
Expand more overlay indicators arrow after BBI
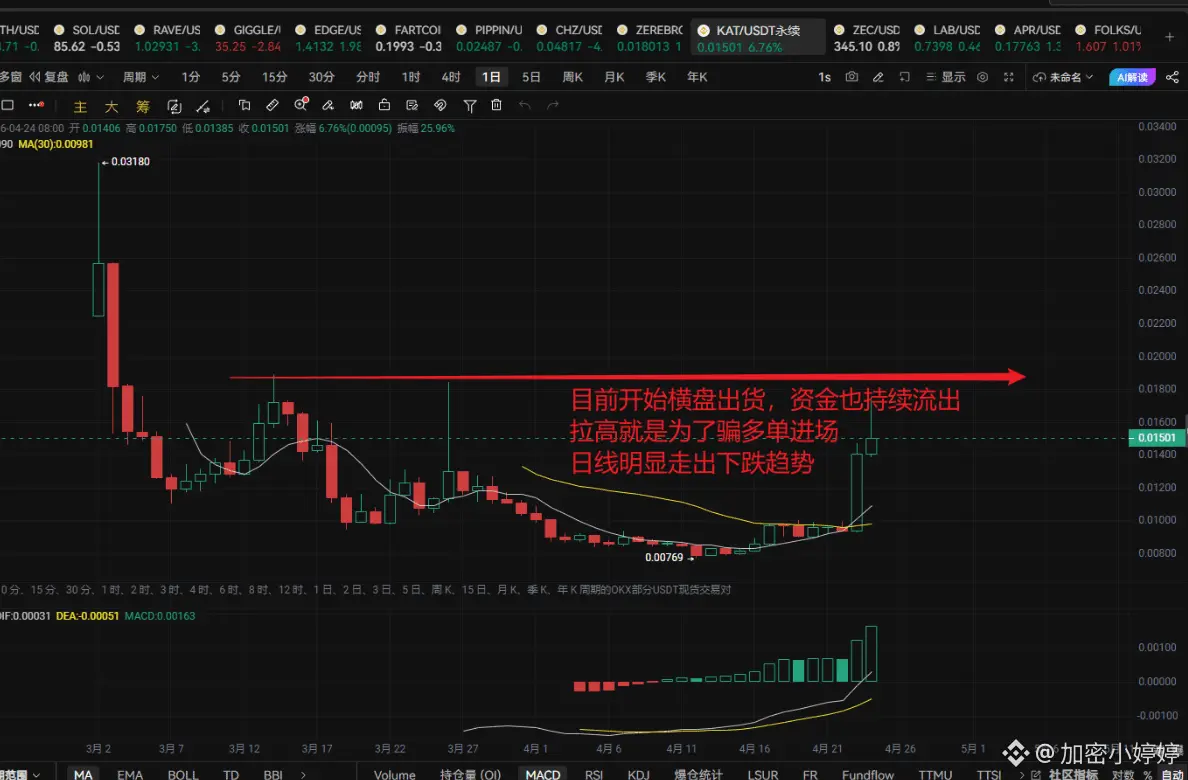pyautogui.click(x=304, y=774)
